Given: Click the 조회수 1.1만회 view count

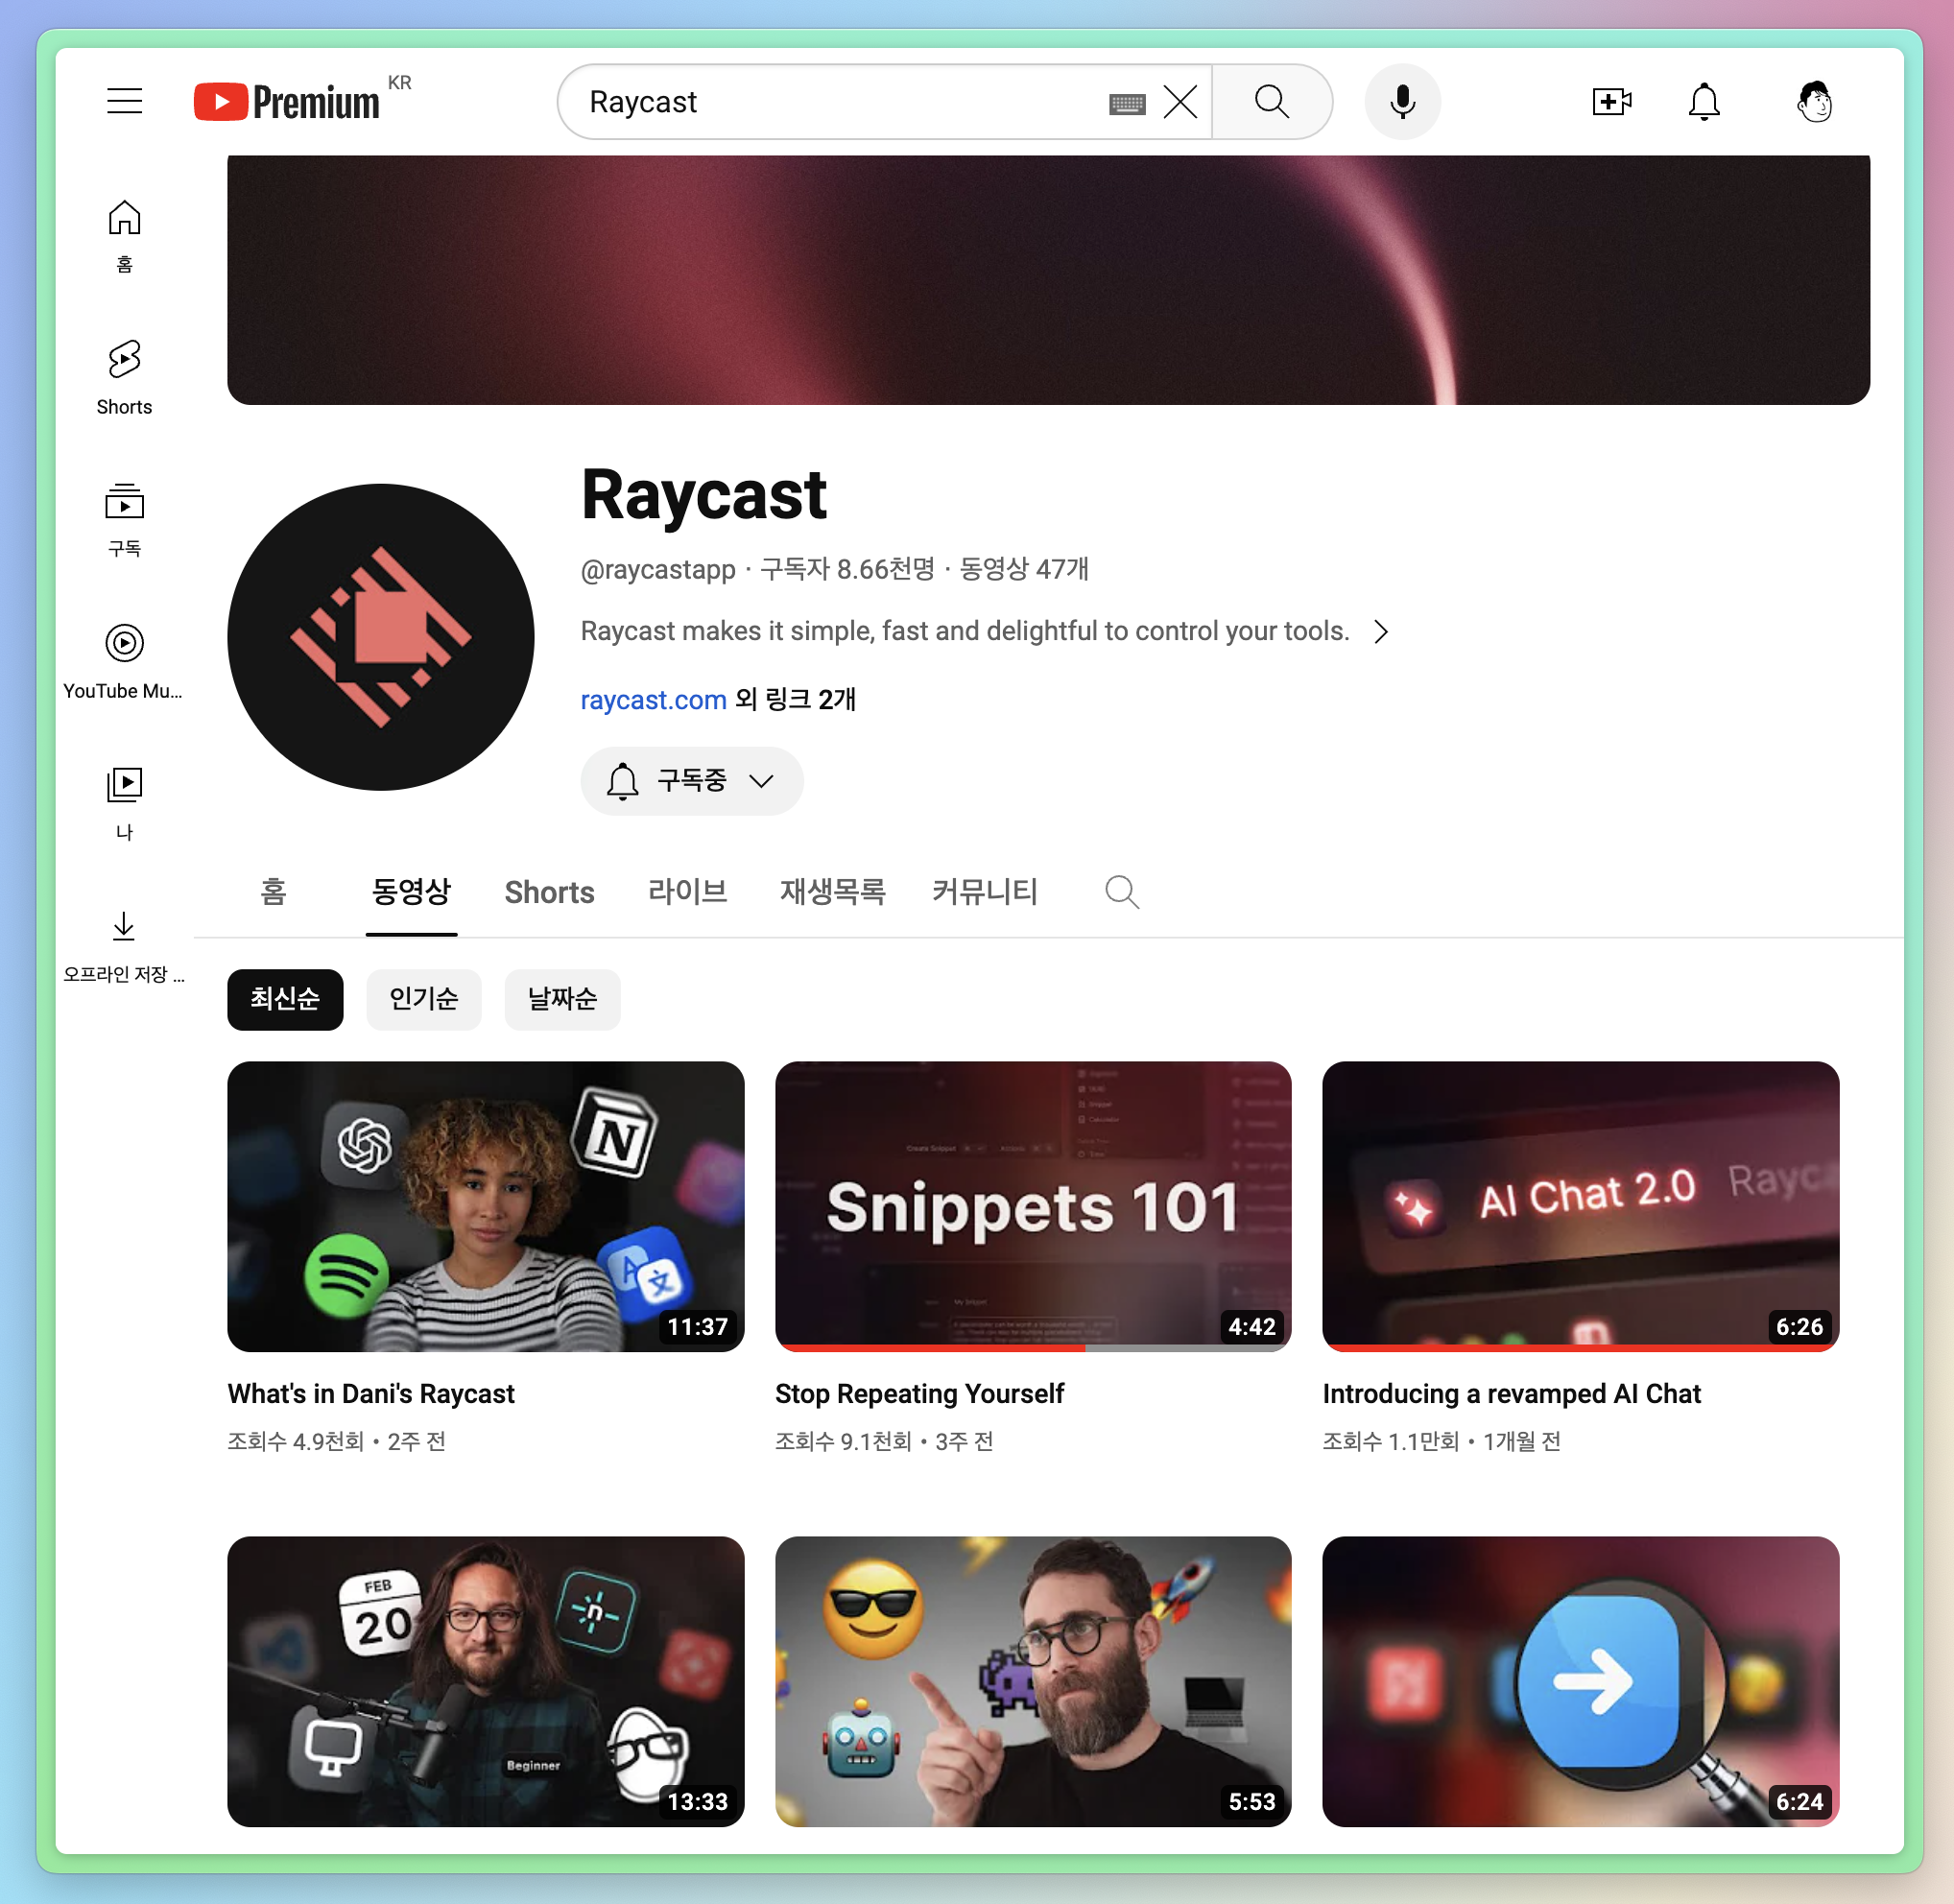Looking at the screenshot, I should (1391, 1442).
